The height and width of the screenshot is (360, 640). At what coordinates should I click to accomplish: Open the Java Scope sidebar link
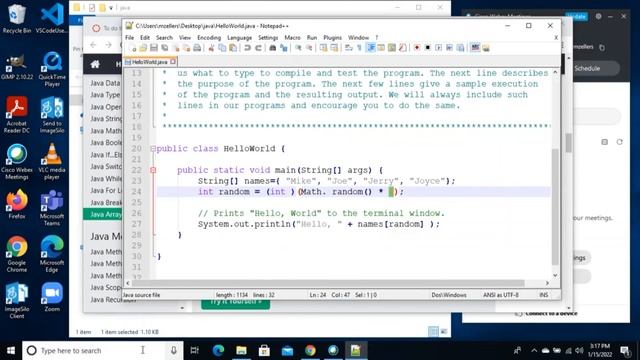106,287
